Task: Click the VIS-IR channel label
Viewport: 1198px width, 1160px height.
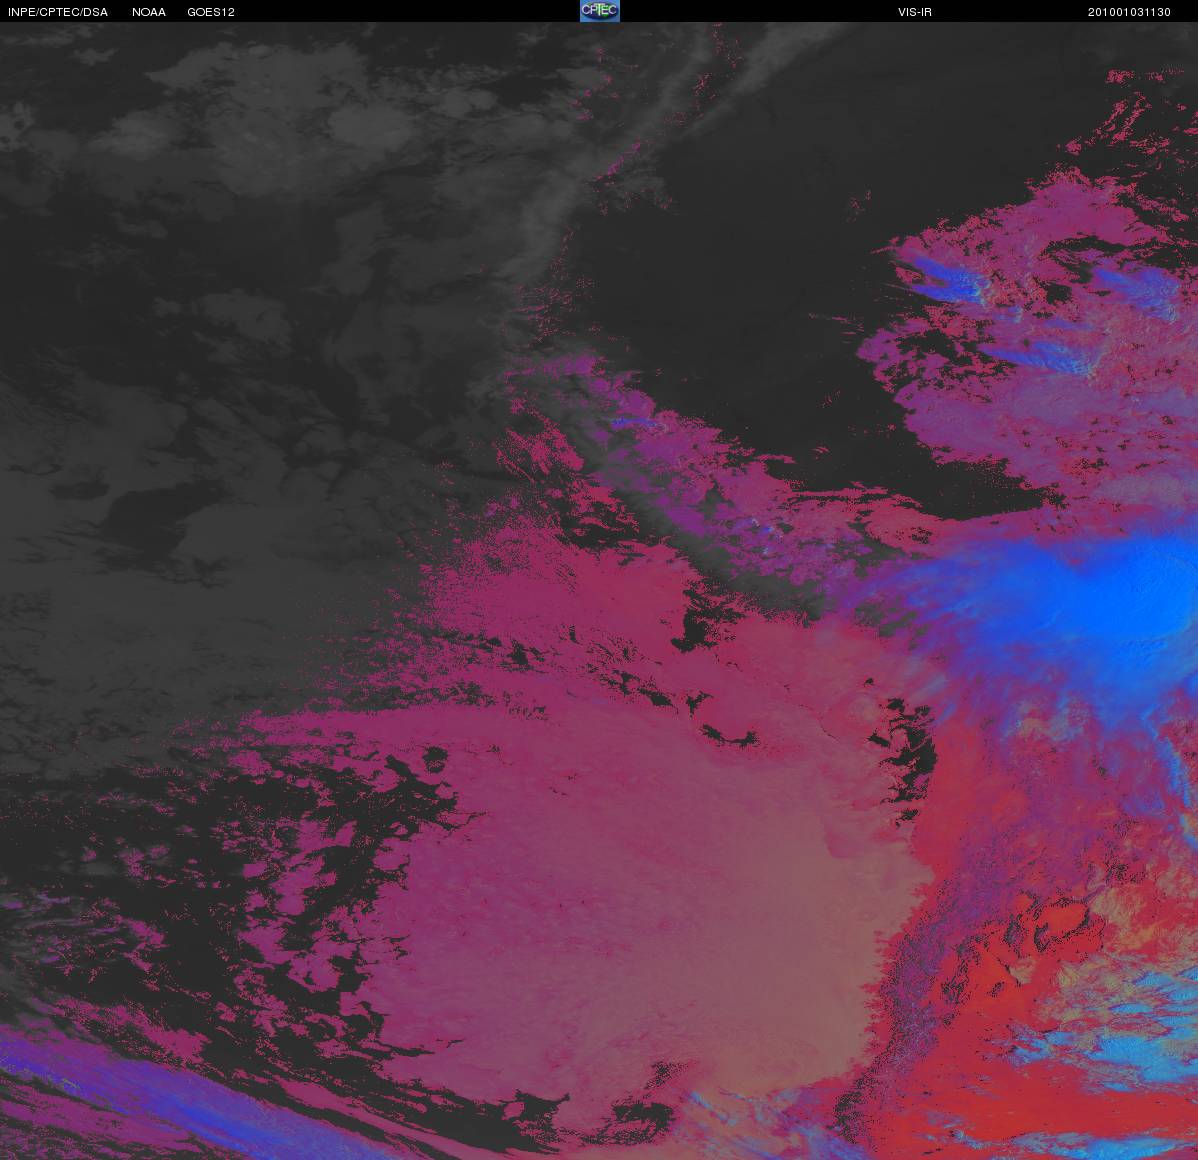Action: (x=915, y=12)
